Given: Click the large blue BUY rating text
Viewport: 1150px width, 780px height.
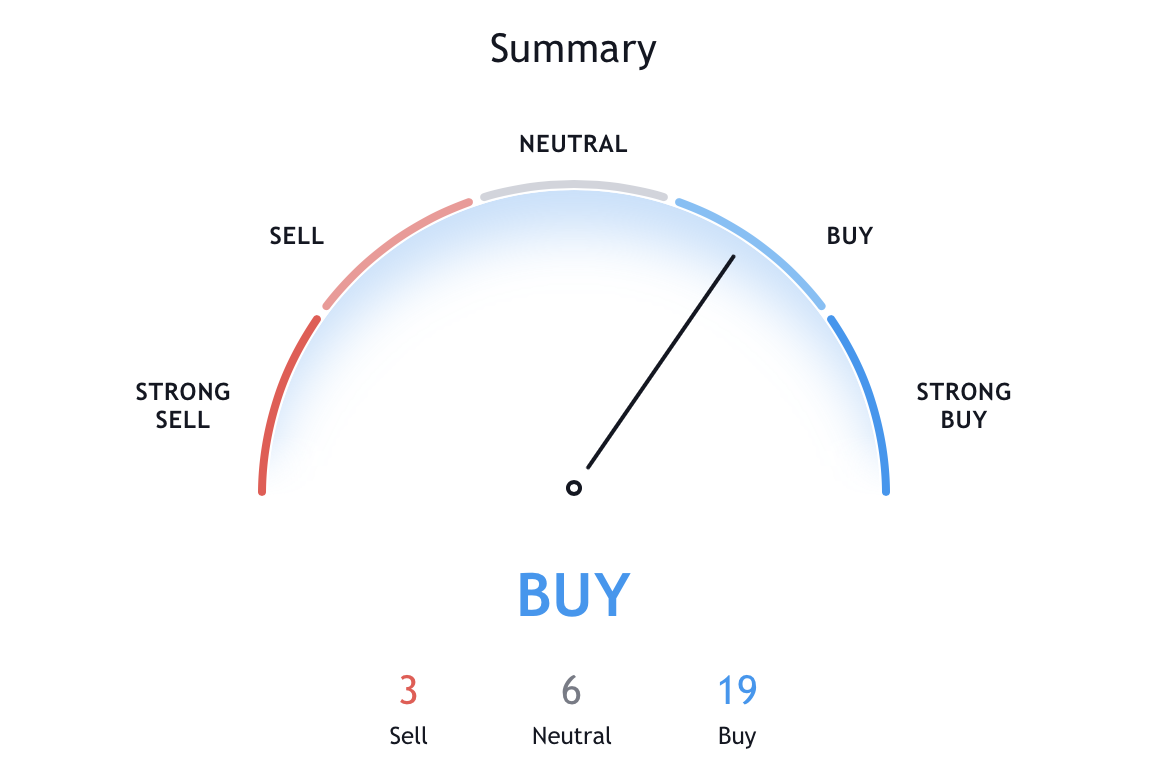Looking at the screenshot, I should click(x=574, y=596).
